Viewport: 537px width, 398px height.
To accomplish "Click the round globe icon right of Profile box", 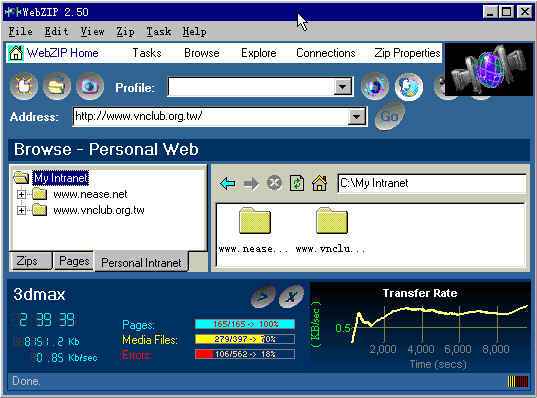I will point(375,86).
